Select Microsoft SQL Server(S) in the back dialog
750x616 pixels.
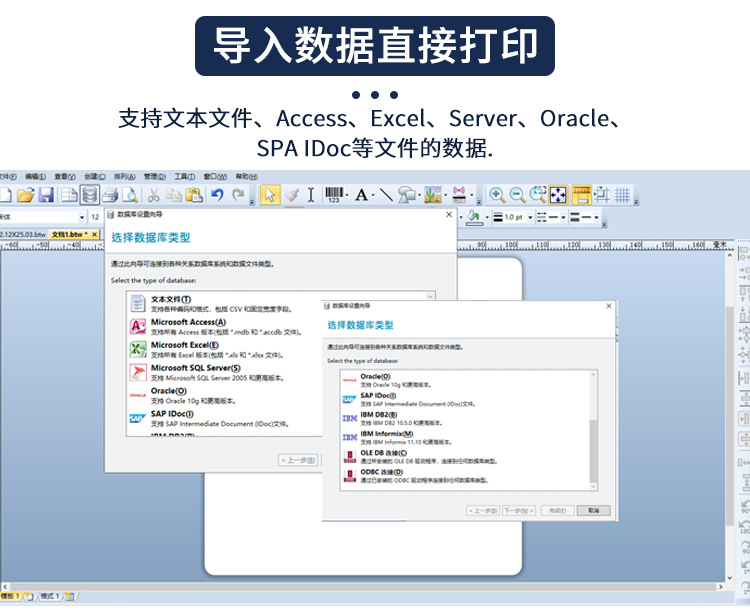coord(225,373)
